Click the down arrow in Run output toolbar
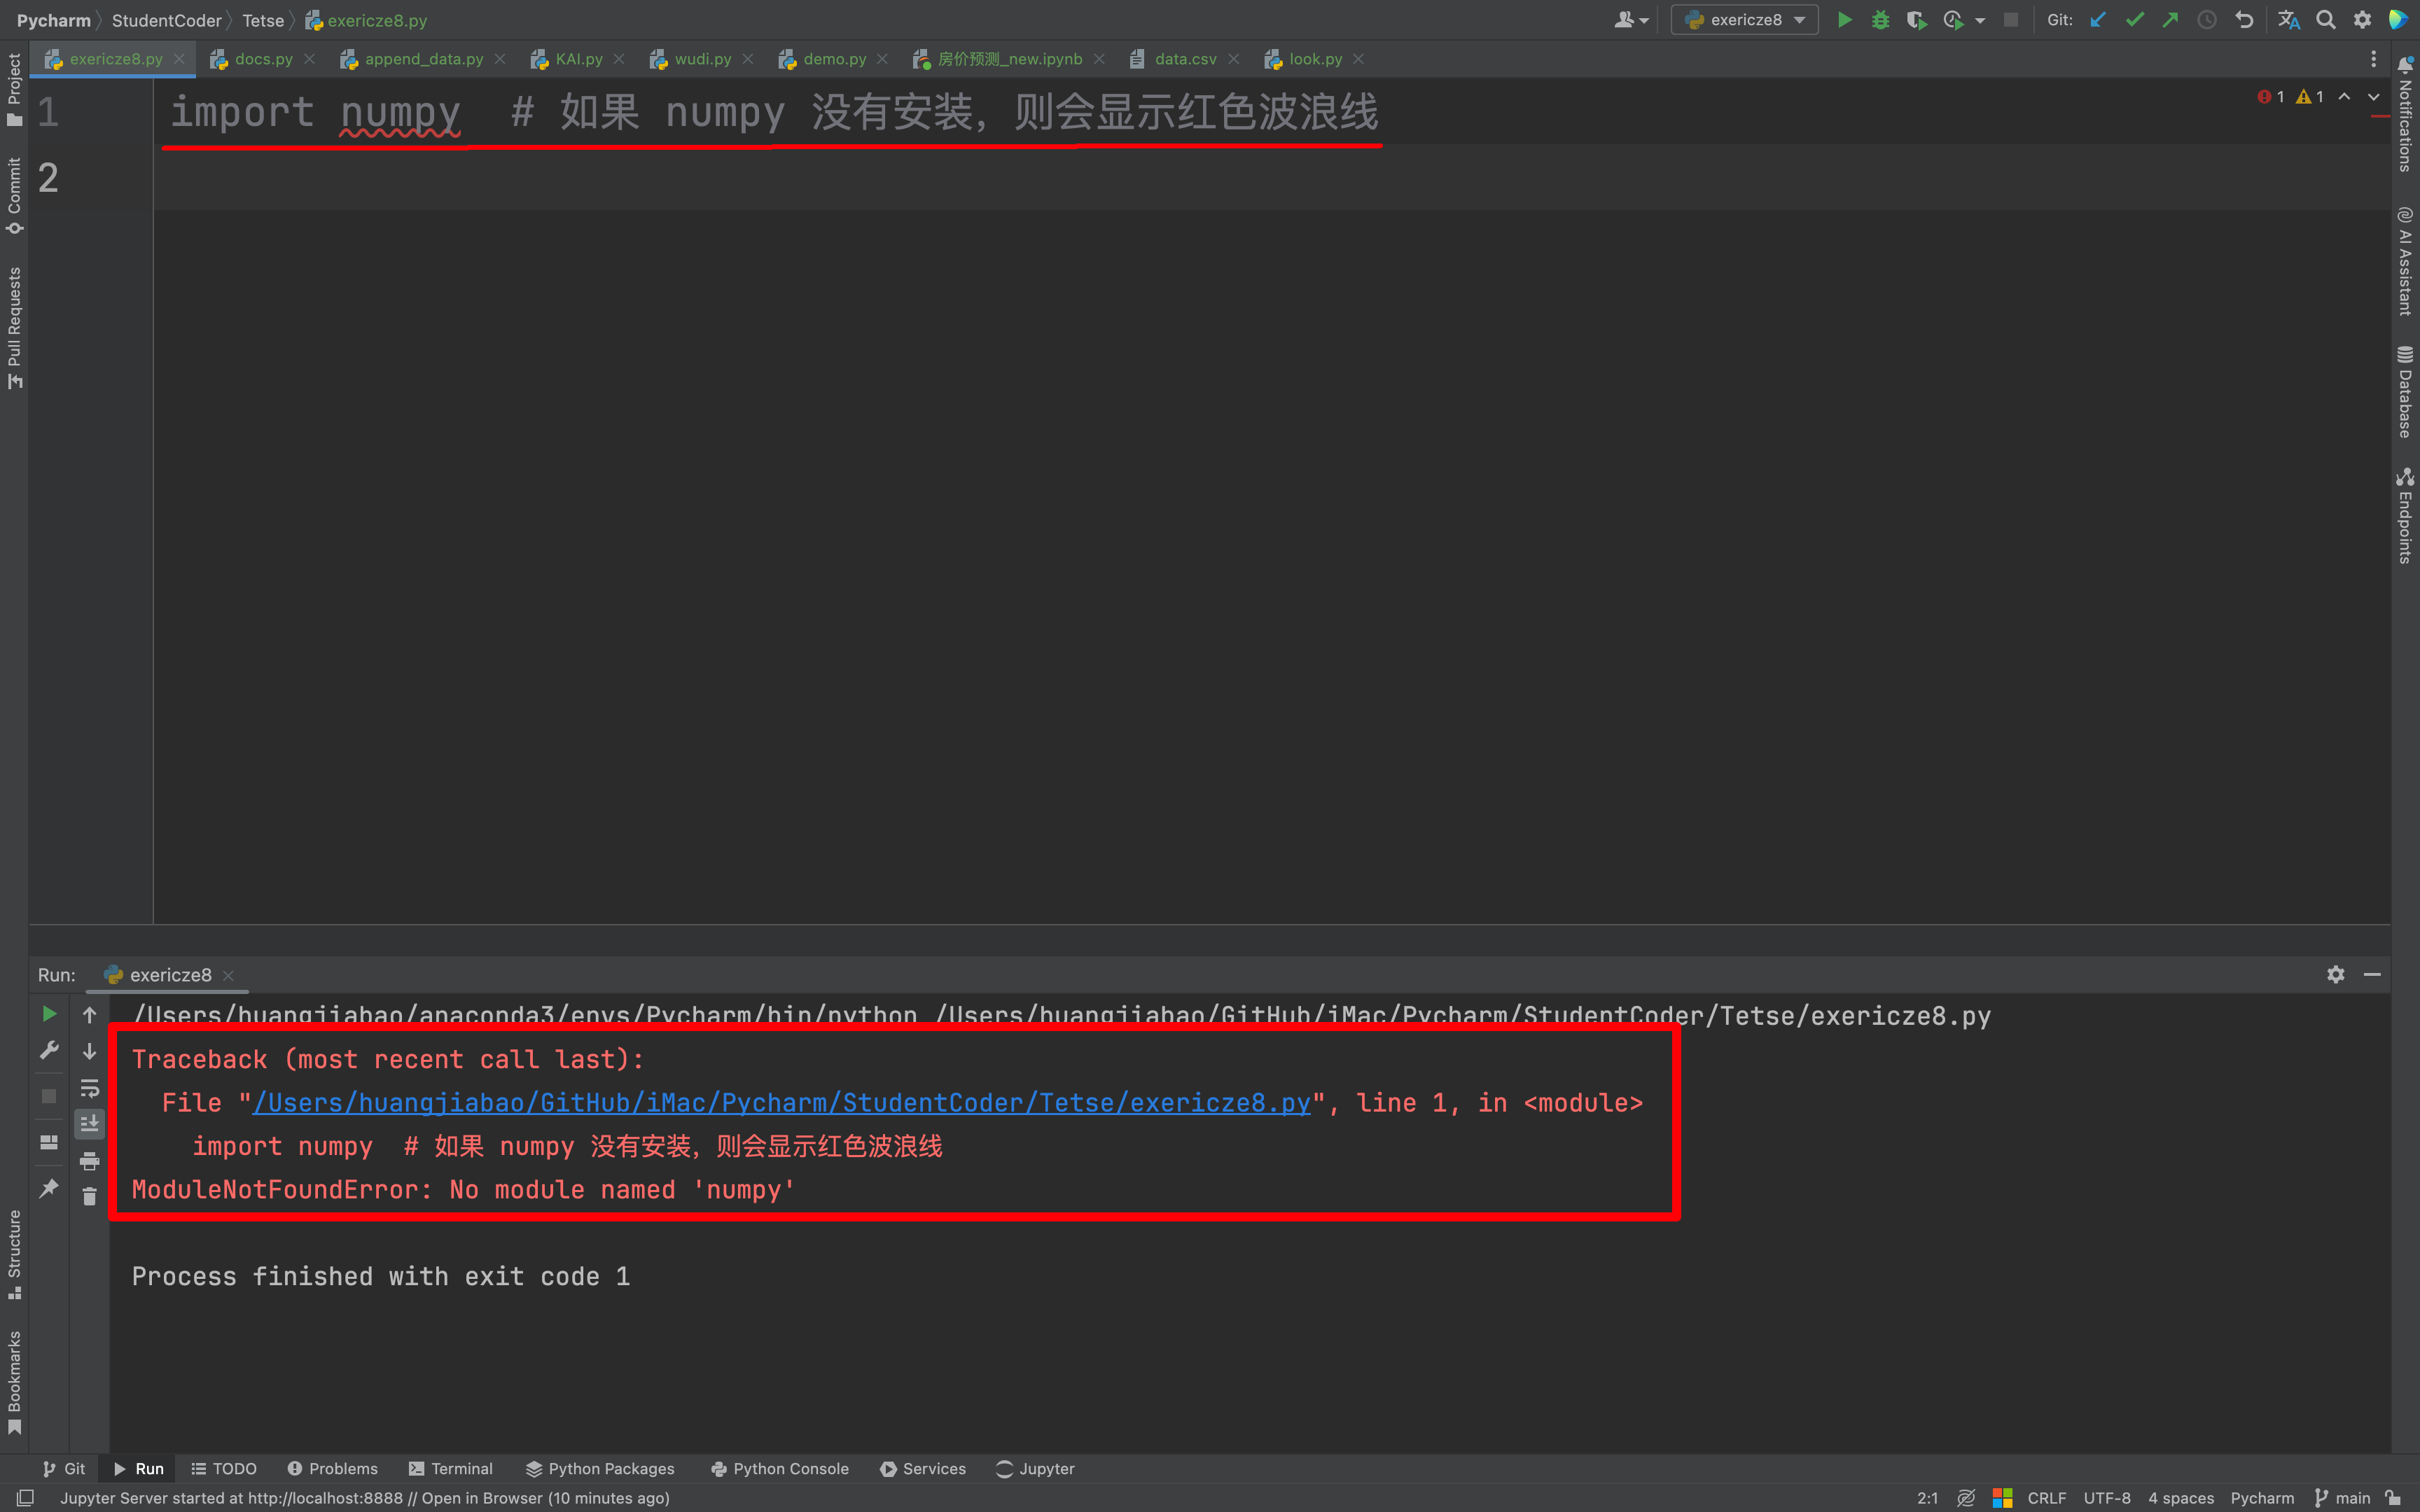This screenshot has height=1512, width=2420. click(x=89, y=1051)
